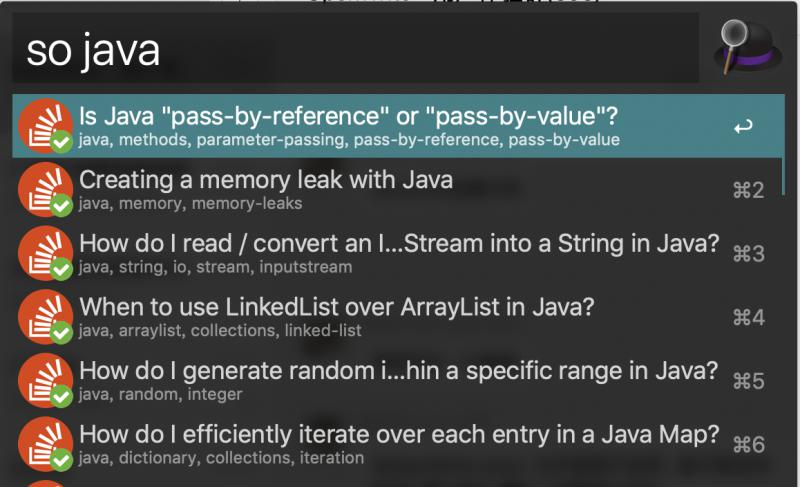Select the InputStream into a String result
Viewport: 800px width, 487px height.
coord(398,253)
